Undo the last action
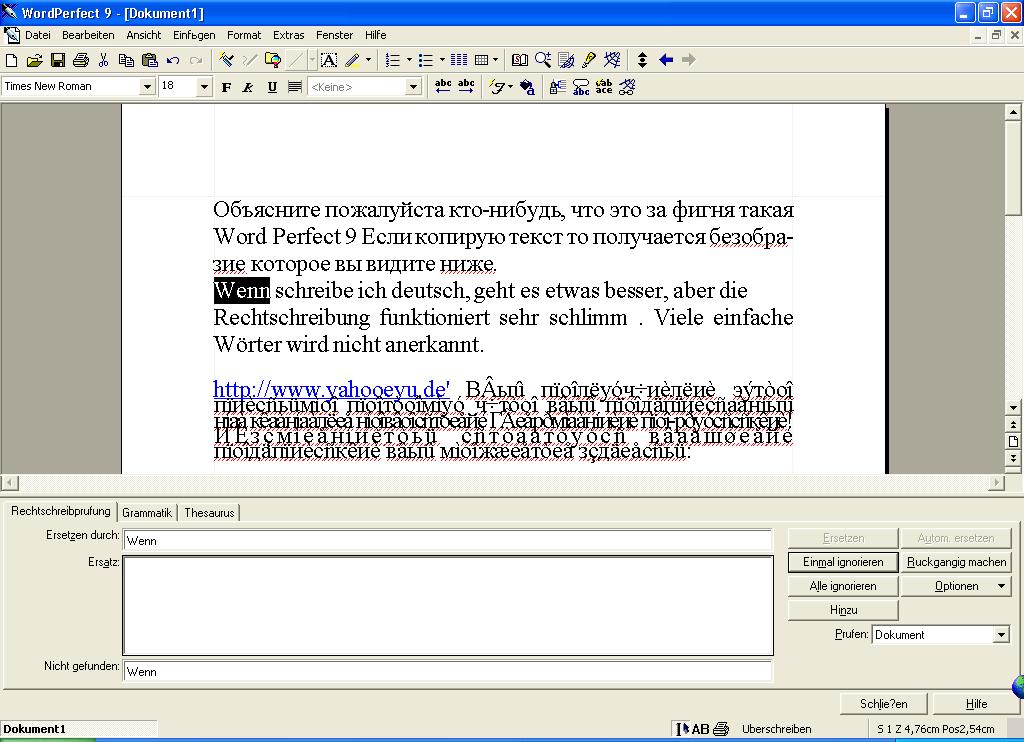Image resolution: width=1024 pixels, height=742 pixels. pyautogui.click(x=173, y=61)
